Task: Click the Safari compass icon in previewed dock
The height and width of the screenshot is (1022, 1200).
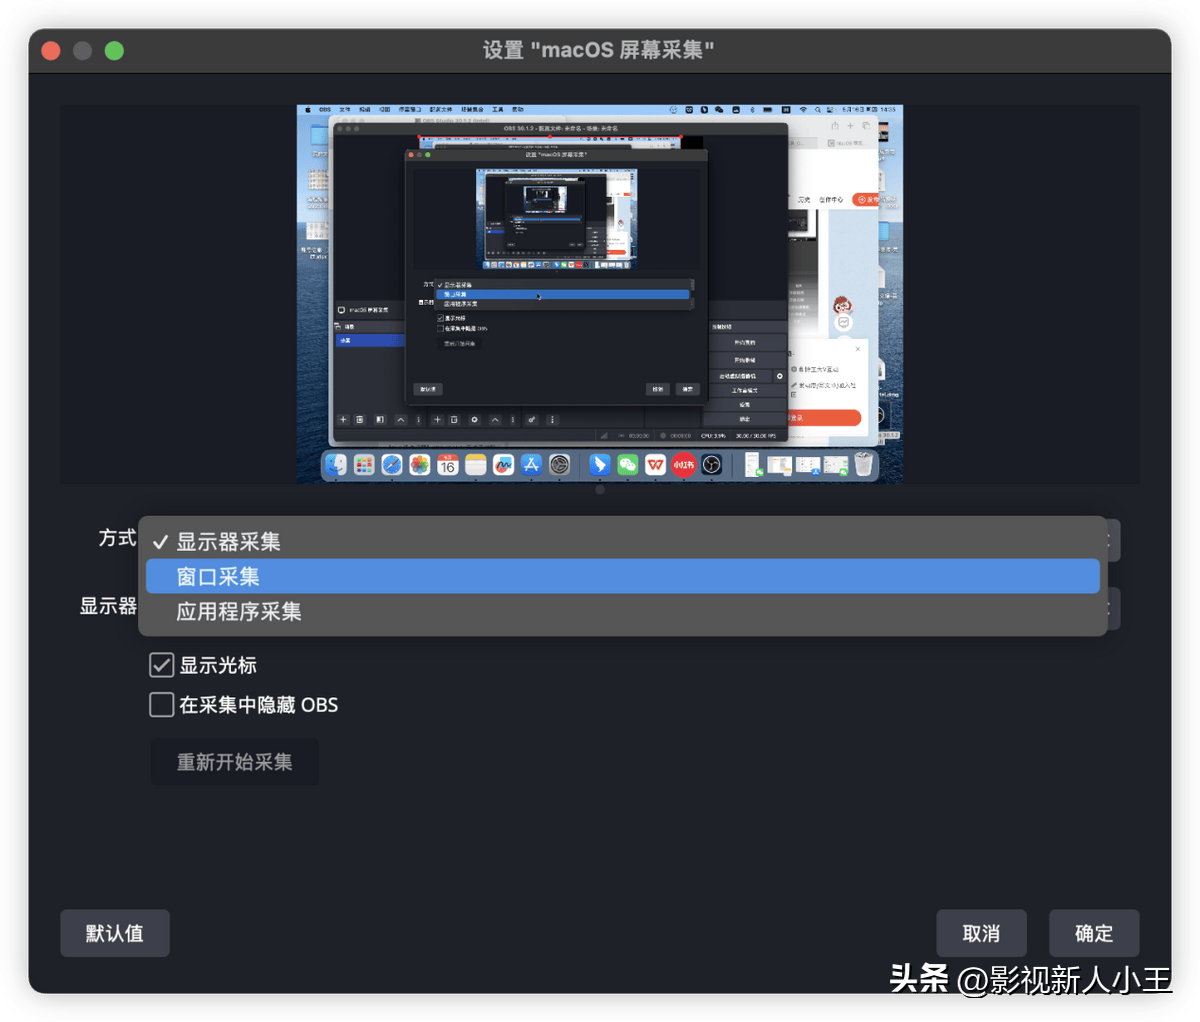Action: pyautogui.click(x=391, y=465)
